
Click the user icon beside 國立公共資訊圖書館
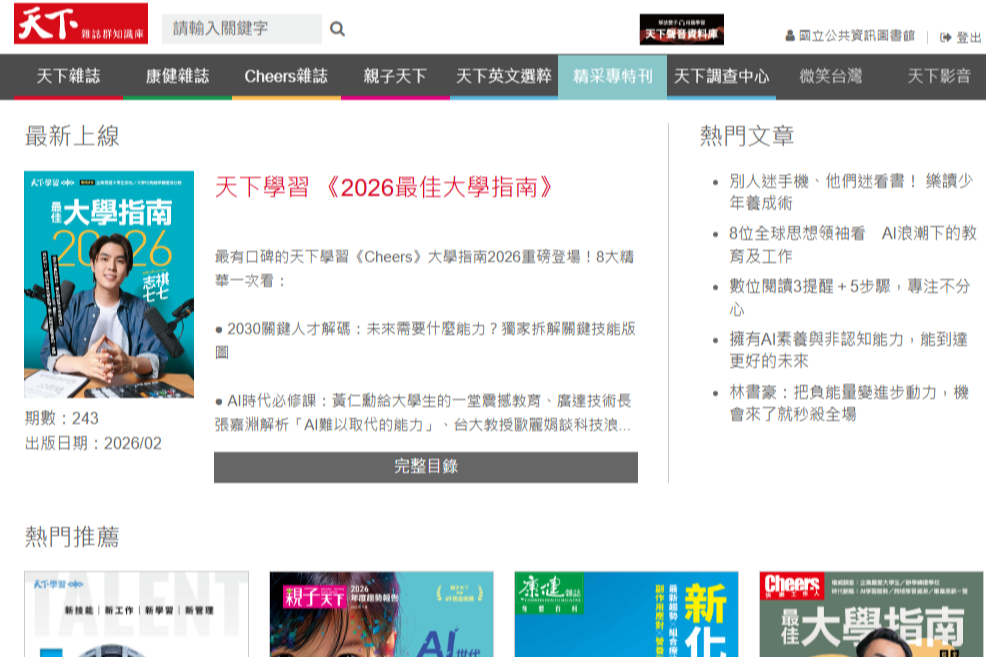coord(790,36)
